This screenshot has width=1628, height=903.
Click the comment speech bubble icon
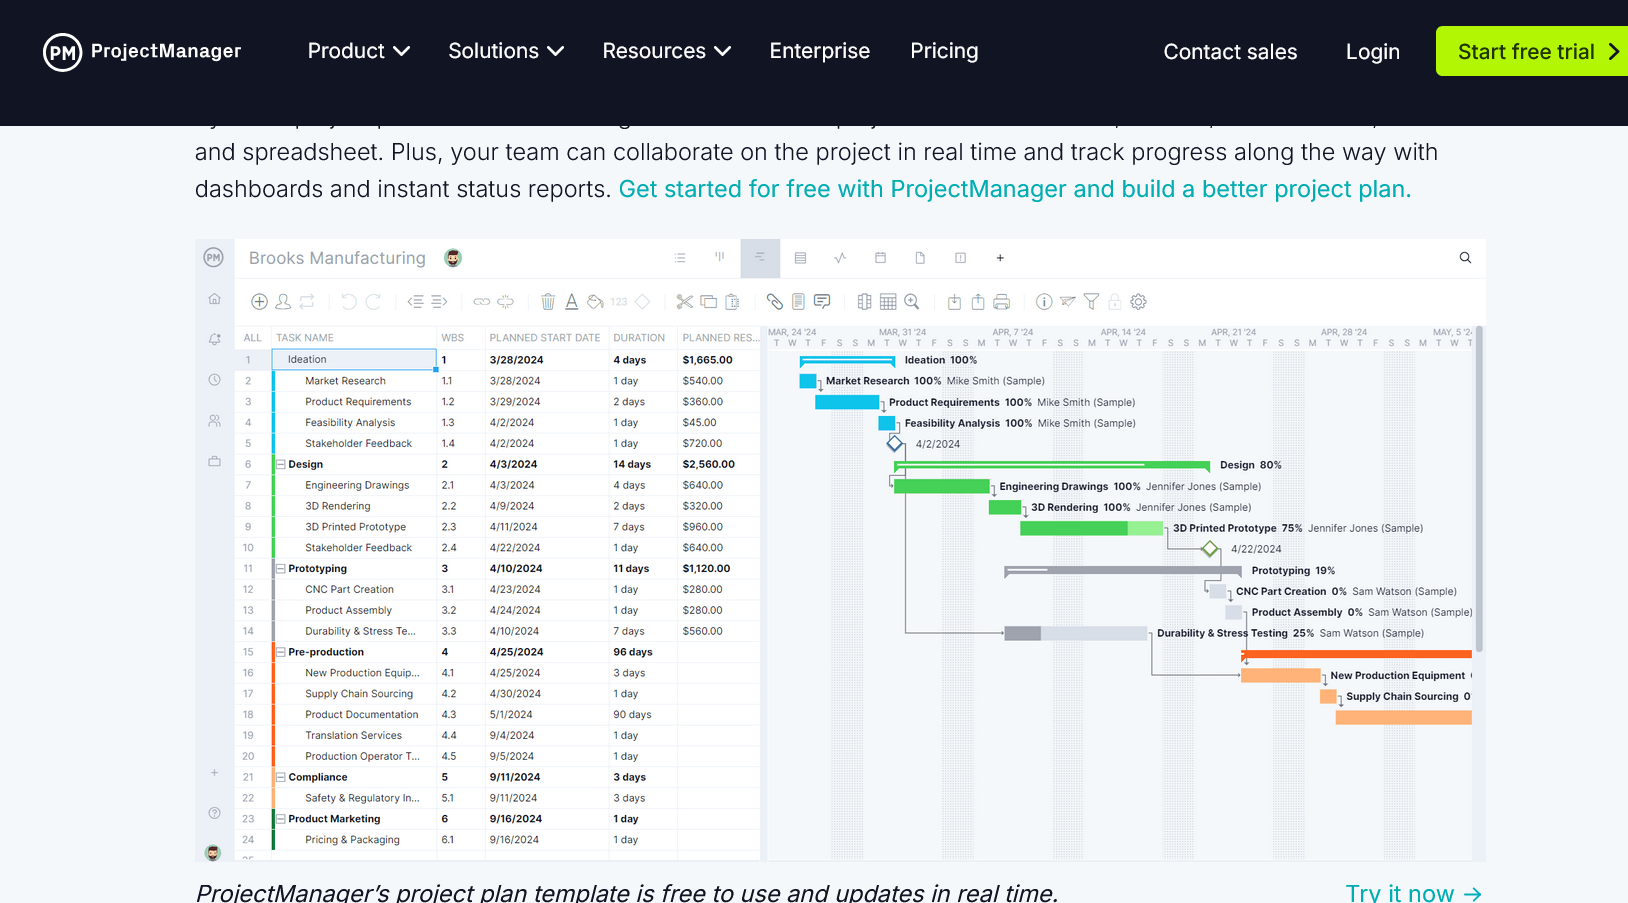[x=822, y=302]
